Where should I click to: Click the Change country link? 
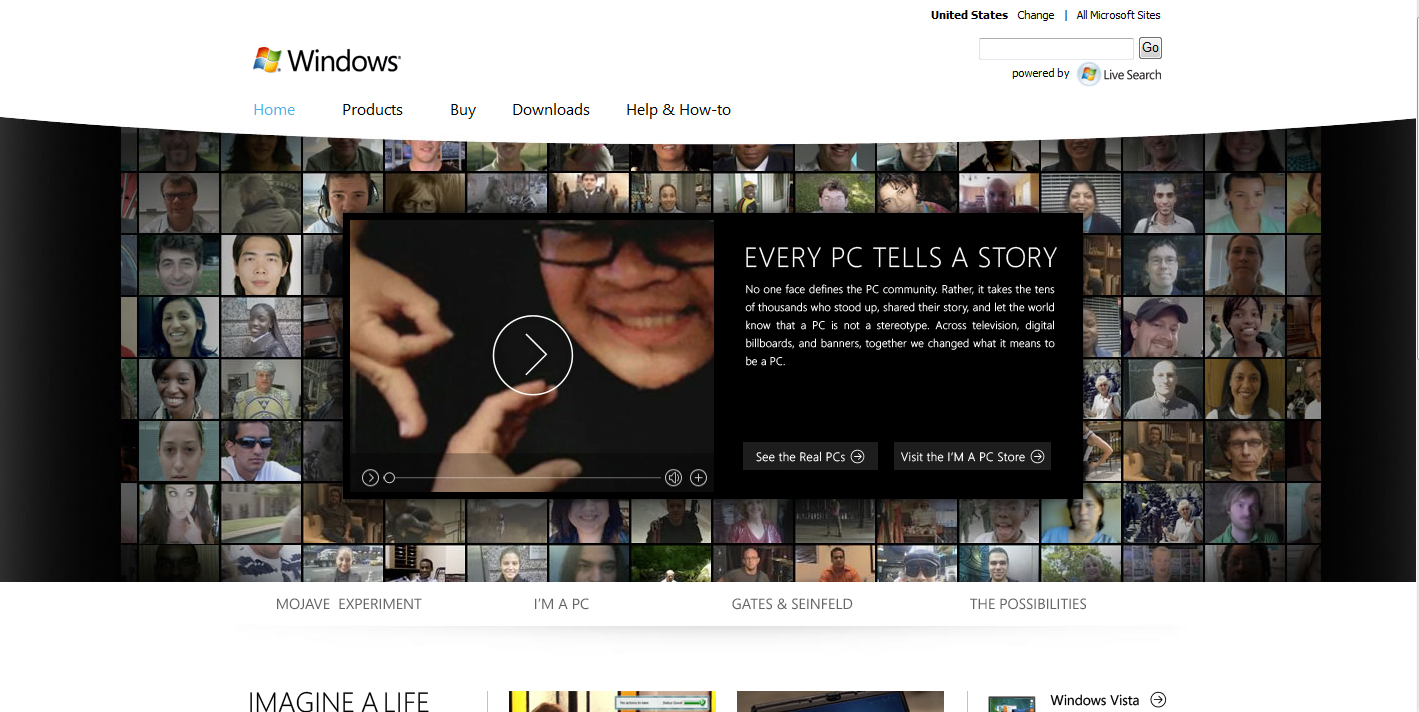(x=1036, y=15)
